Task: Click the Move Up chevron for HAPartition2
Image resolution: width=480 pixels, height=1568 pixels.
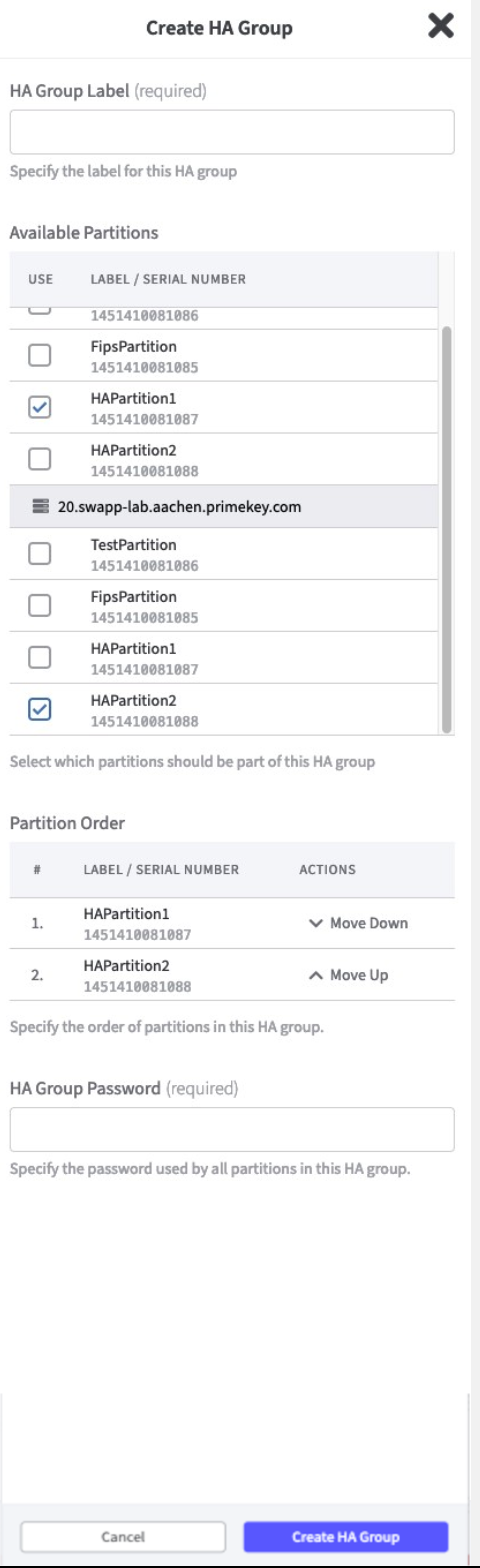Action: click(x=316, y=975)
